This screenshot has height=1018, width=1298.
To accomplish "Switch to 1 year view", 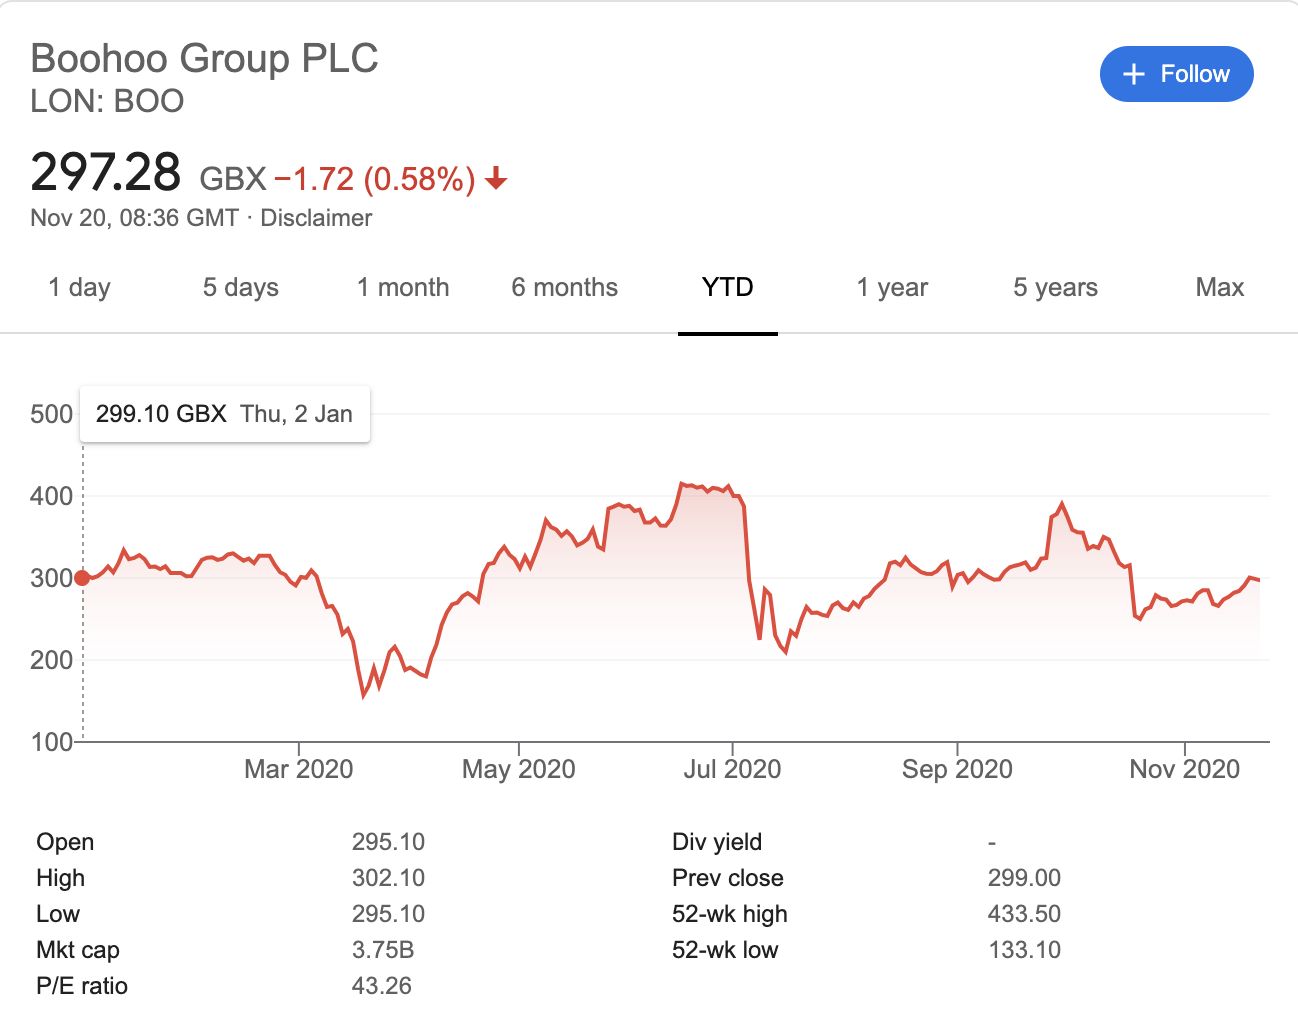I will coord(892,288).
